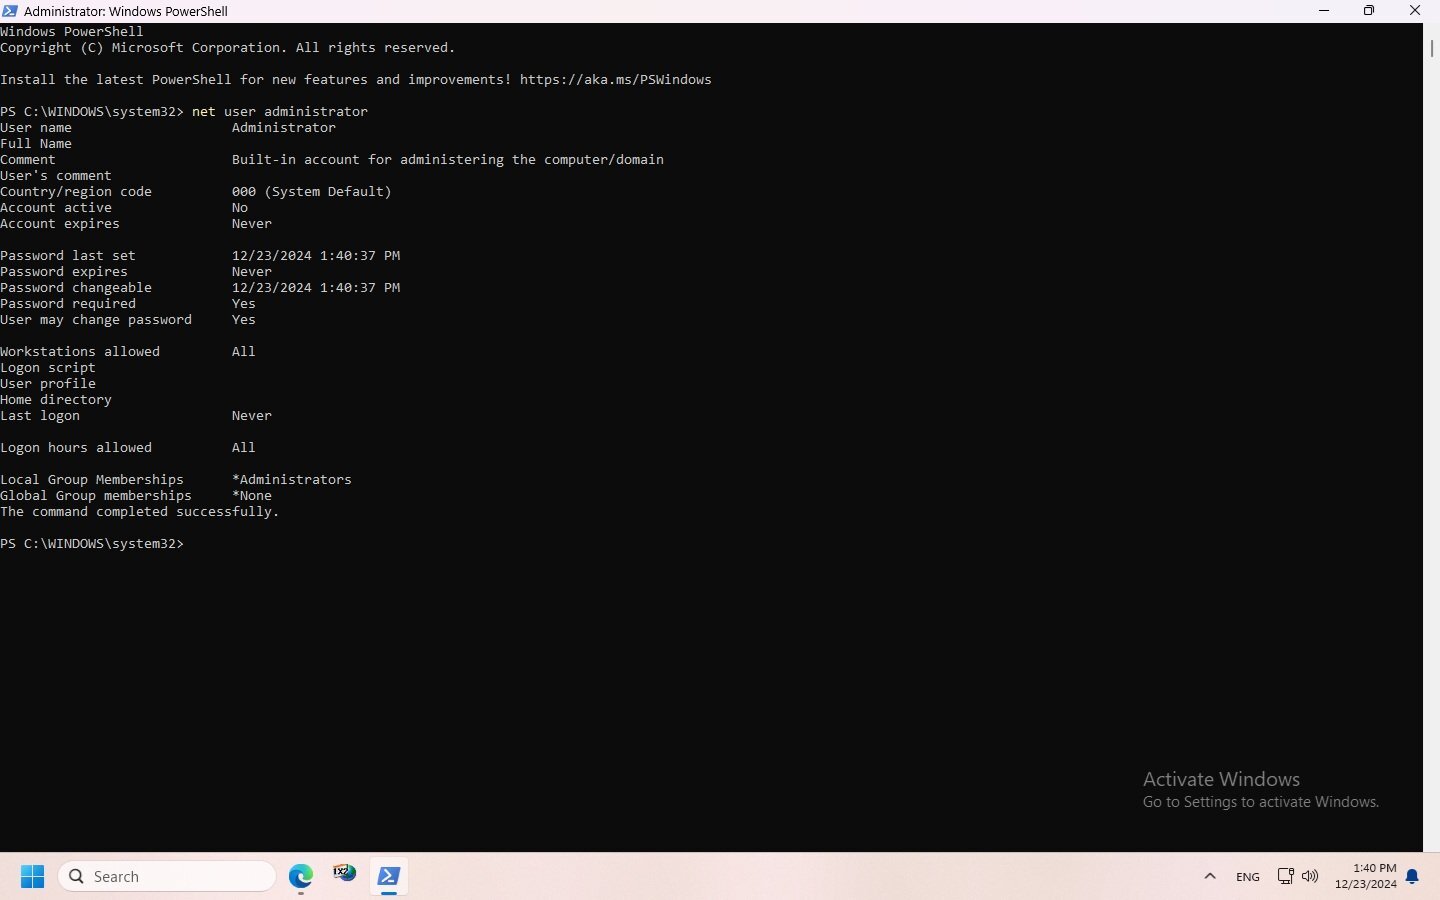1440x900 pixels.
Task: Click the "000 (System Default)" value
Action: click(x=312, y=192)
